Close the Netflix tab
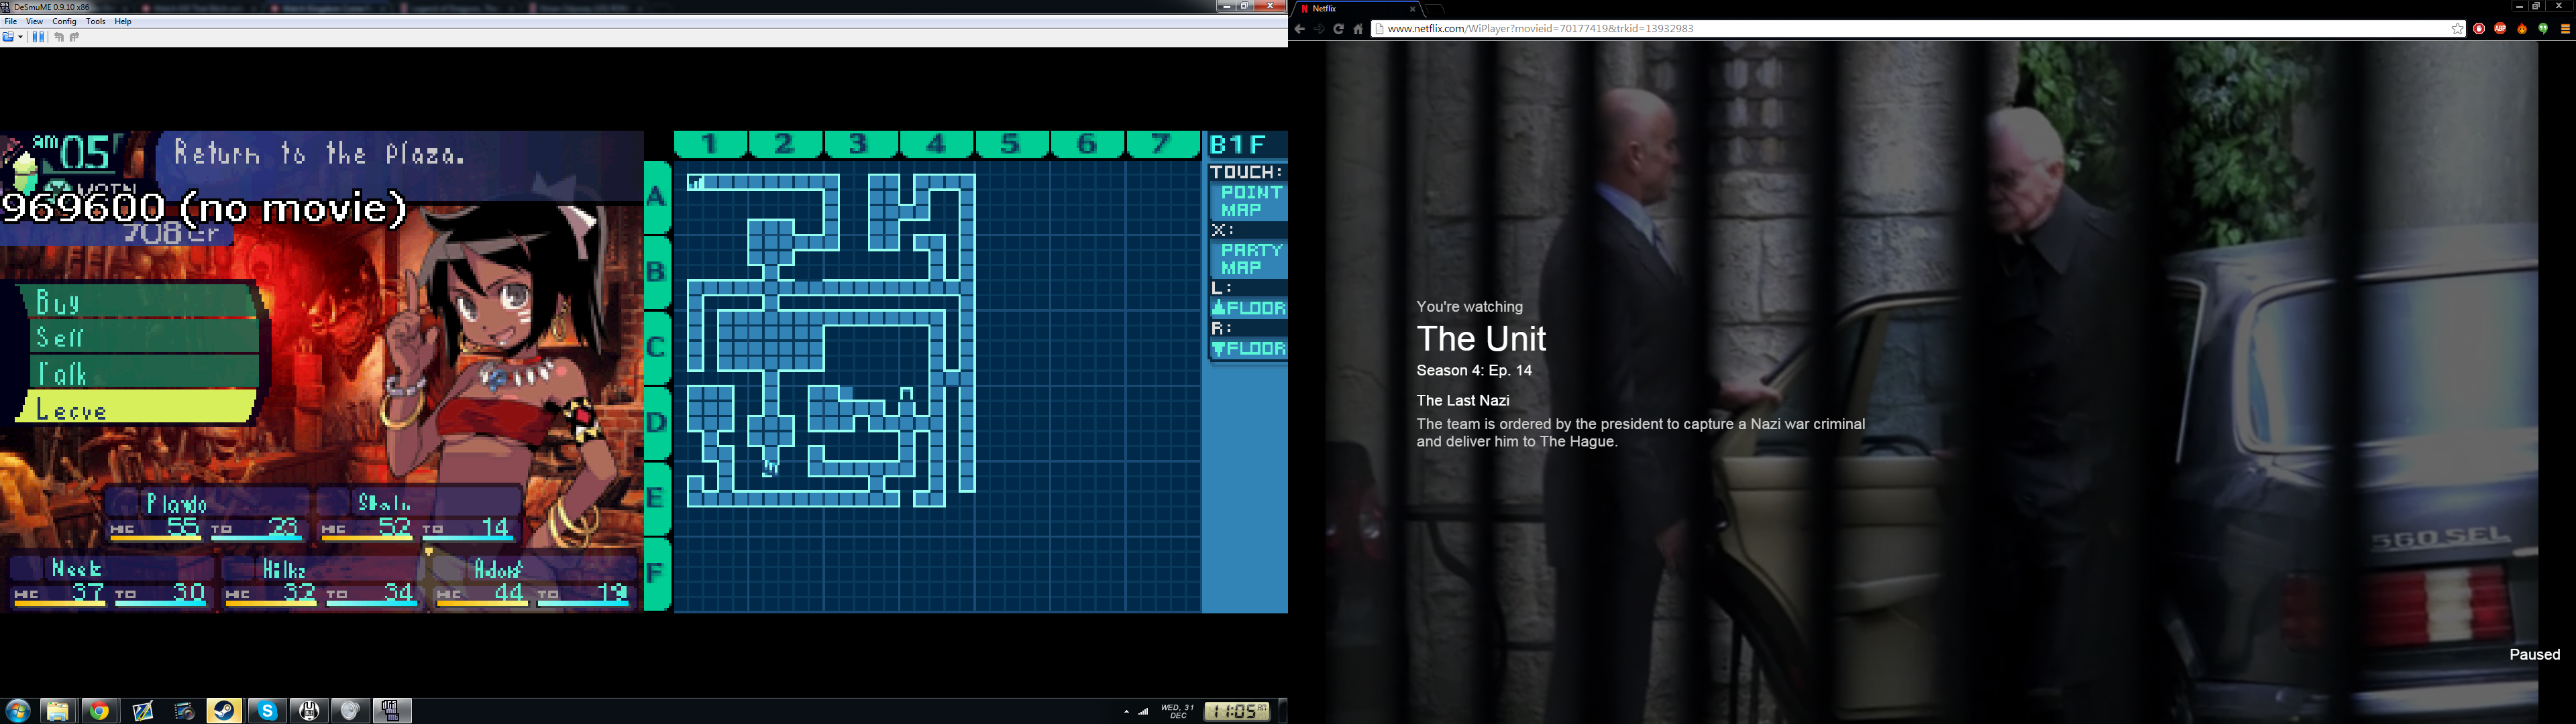The width and height of the screenshot is (2576, 724). point(1412,9)
